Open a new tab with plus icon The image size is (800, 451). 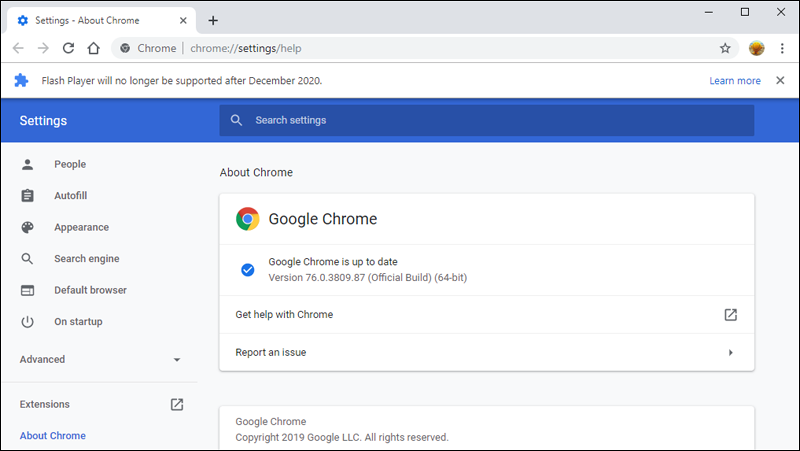(213, 20)
